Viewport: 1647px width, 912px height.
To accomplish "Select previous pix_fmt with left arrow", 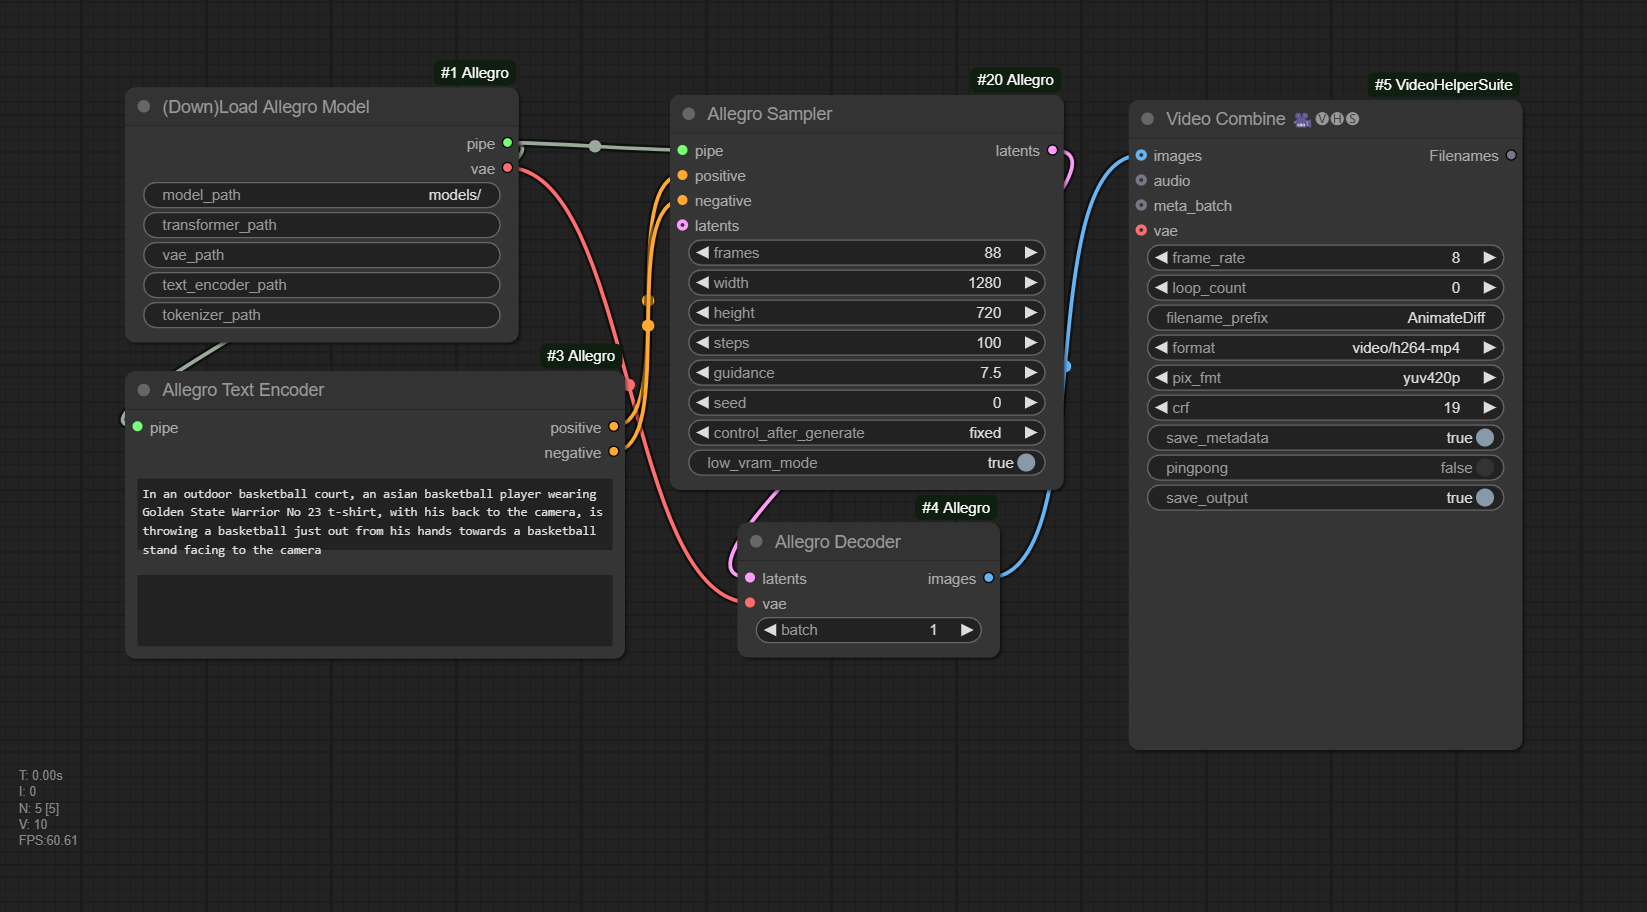I will pos(1162,378).
